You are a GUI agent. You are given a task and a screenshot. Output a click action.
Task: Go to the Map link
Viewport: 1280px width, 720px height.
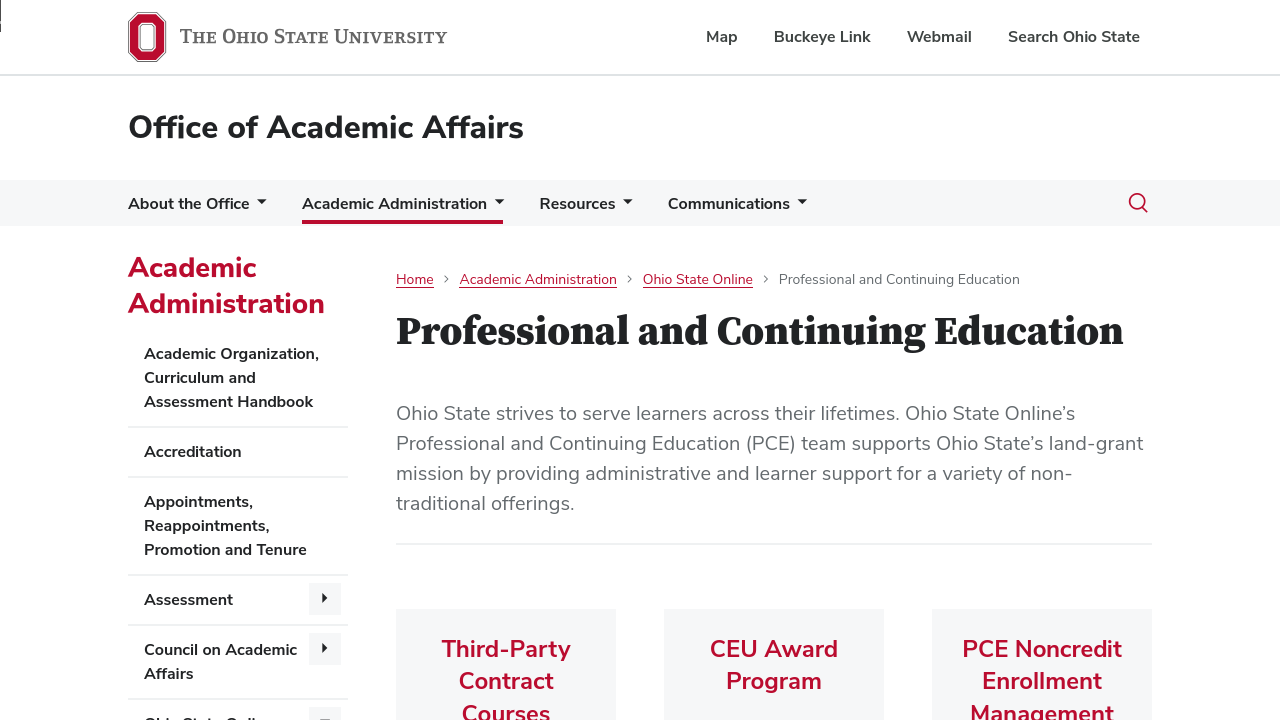(x=721, y=37)
